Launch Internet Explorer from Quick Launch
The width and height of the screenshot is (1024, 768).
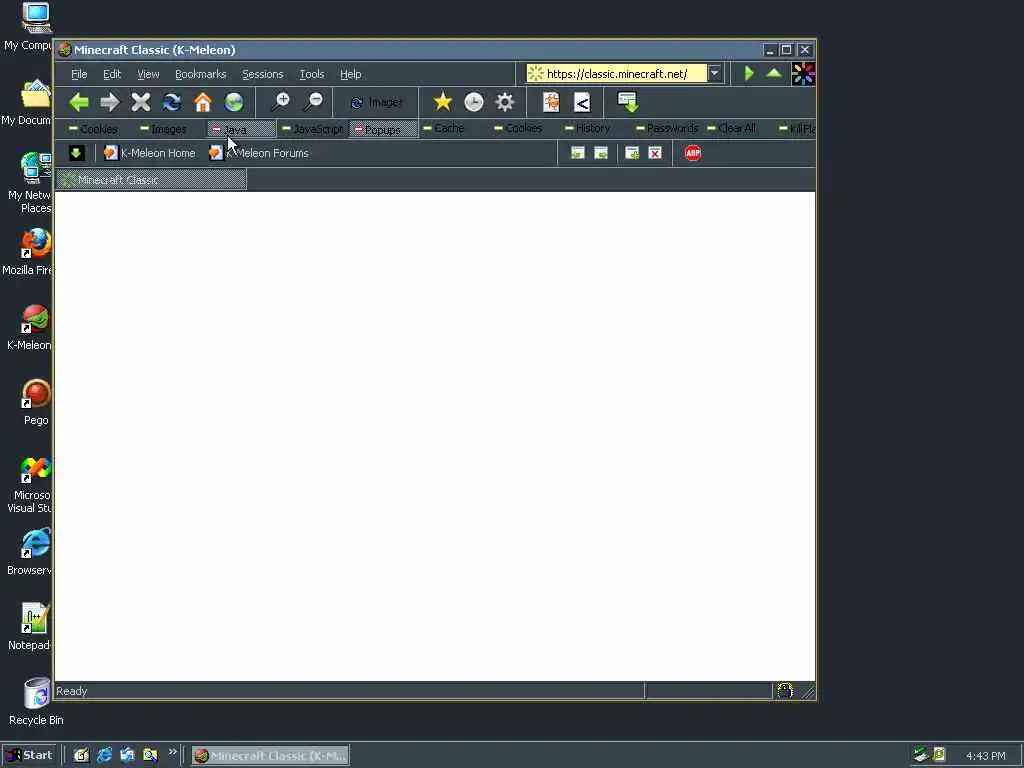click(x=104, y=755)
